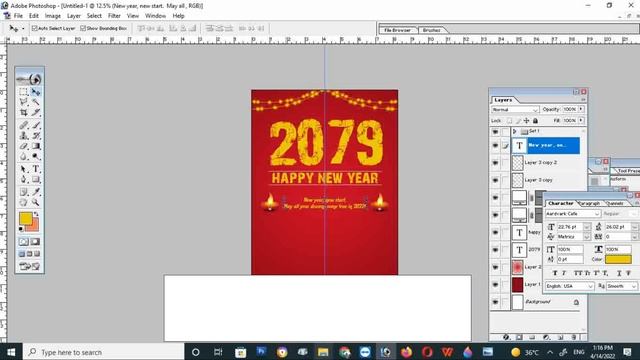Open the English: USA language dropdown
Screen dimensions: 640x360
[x=569, y=287]
